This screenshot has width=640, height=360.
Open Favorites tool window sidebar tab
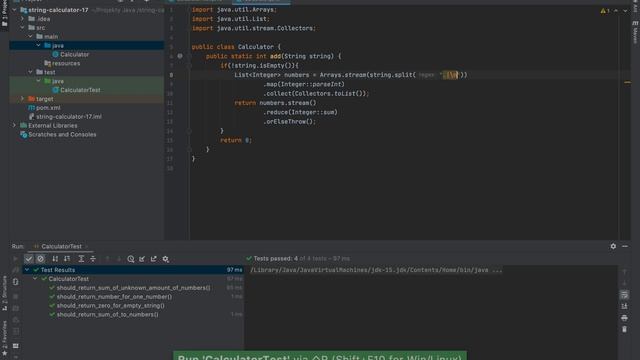4,338
